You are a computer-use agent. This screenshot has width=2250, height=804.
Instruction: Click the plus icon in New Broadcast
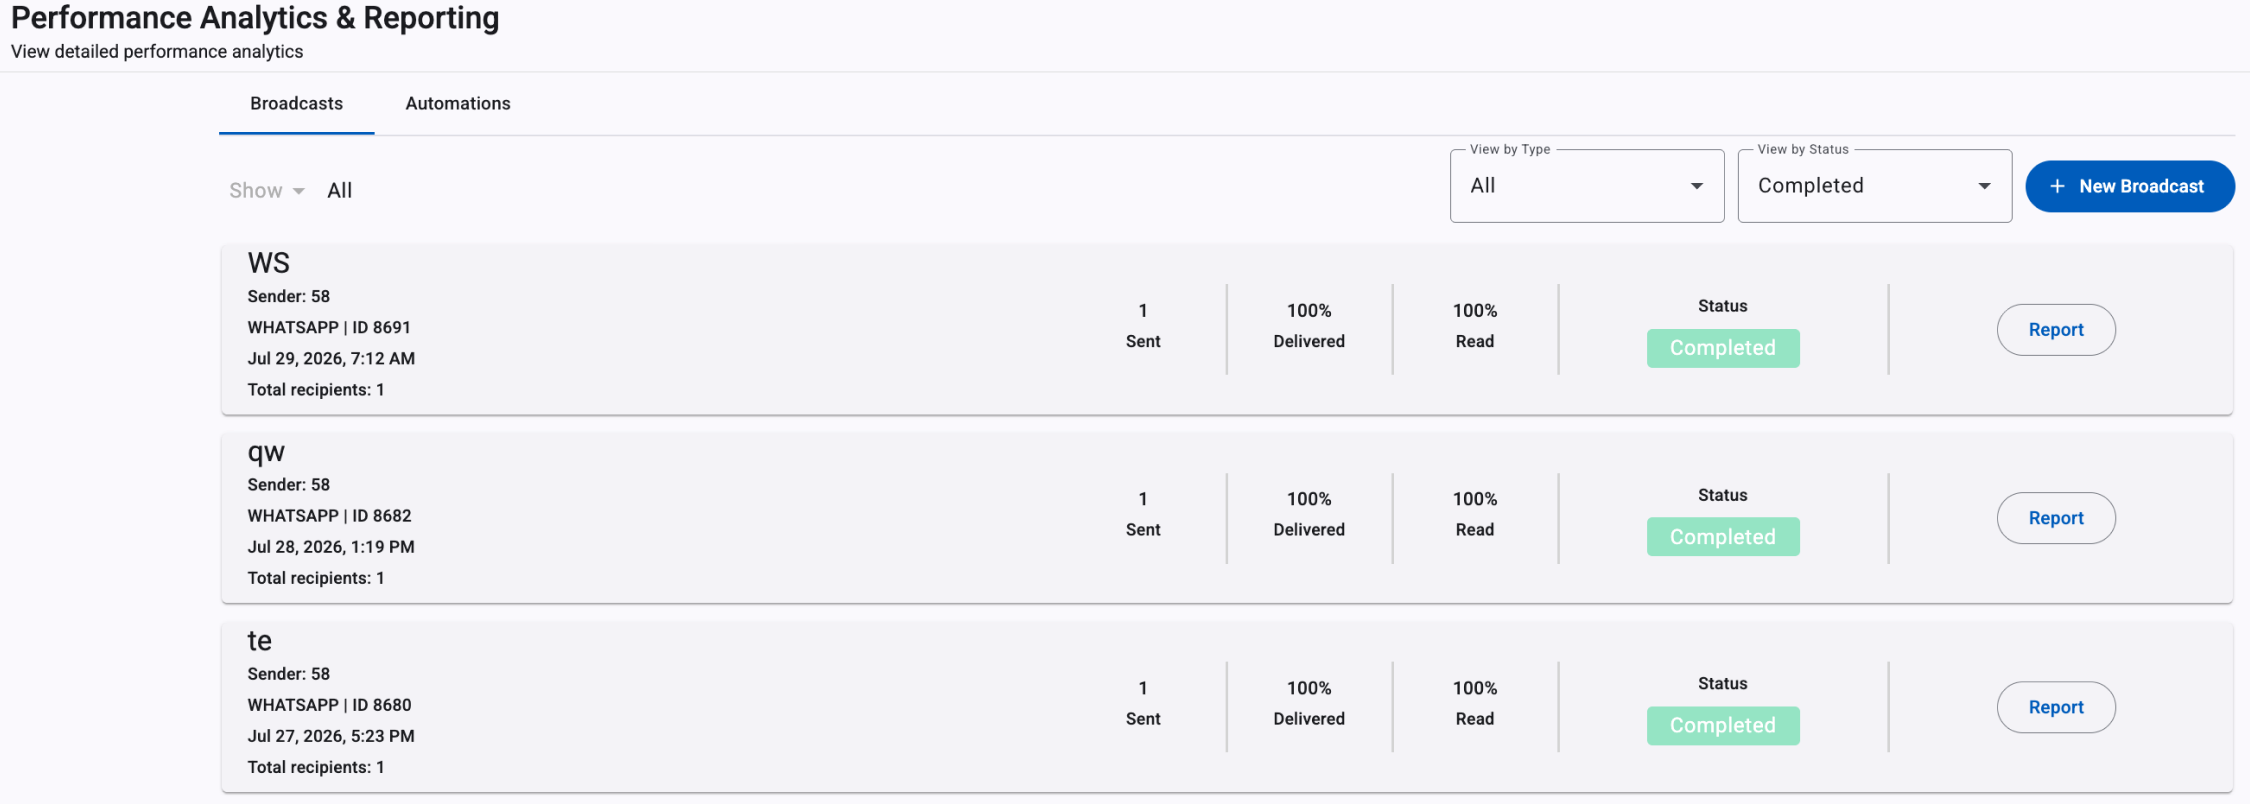click(2057, 187)
